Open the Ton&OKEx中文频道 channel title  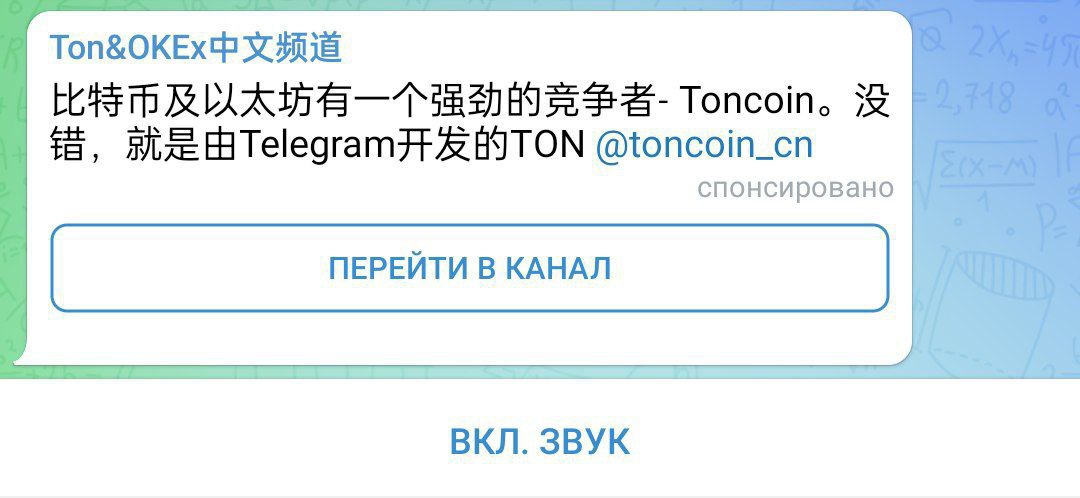196,48
